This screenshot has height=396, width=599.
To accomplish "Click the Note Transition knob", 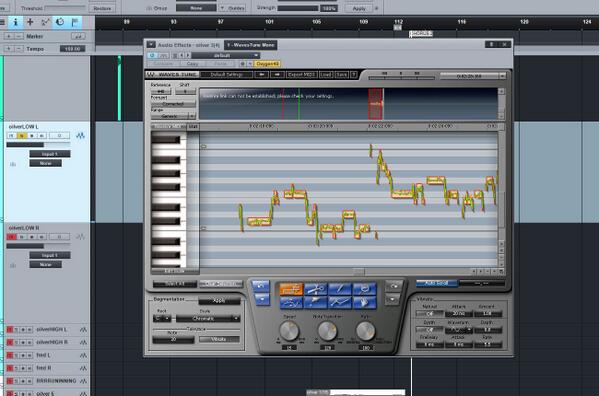I will tap(327, 331).
